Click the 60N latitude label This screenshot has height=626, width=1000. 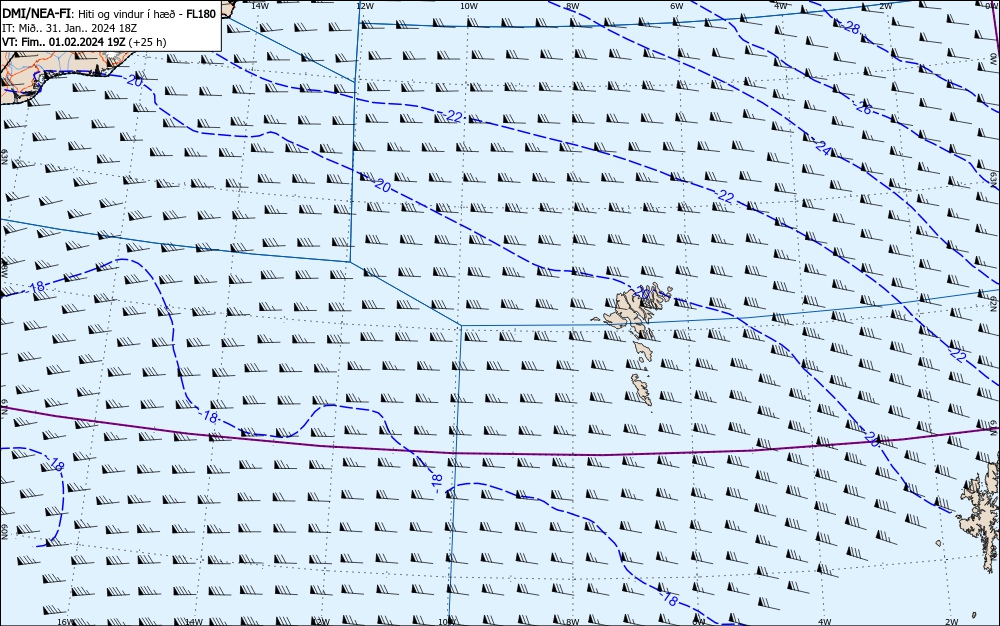[4, 532]
